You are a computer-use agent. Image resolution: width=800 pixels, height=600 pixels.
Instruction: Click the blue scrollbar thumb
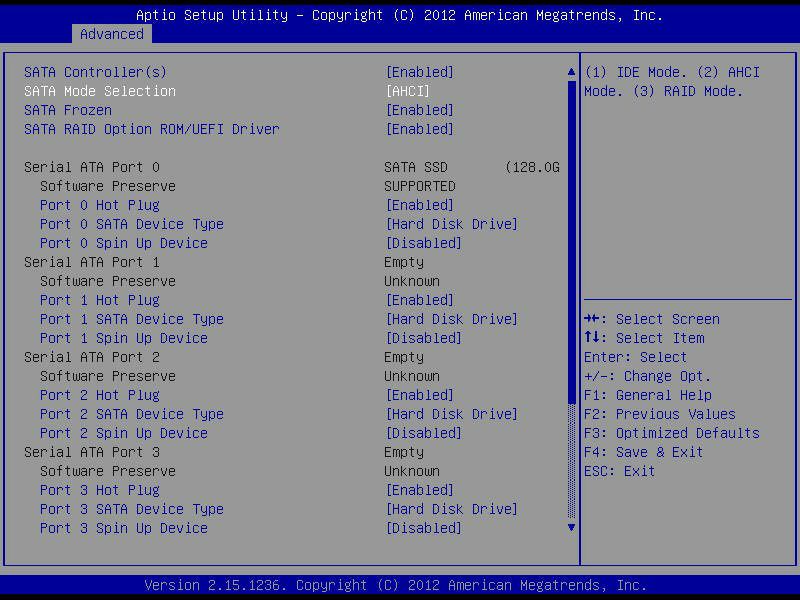(x=571, y=241)
